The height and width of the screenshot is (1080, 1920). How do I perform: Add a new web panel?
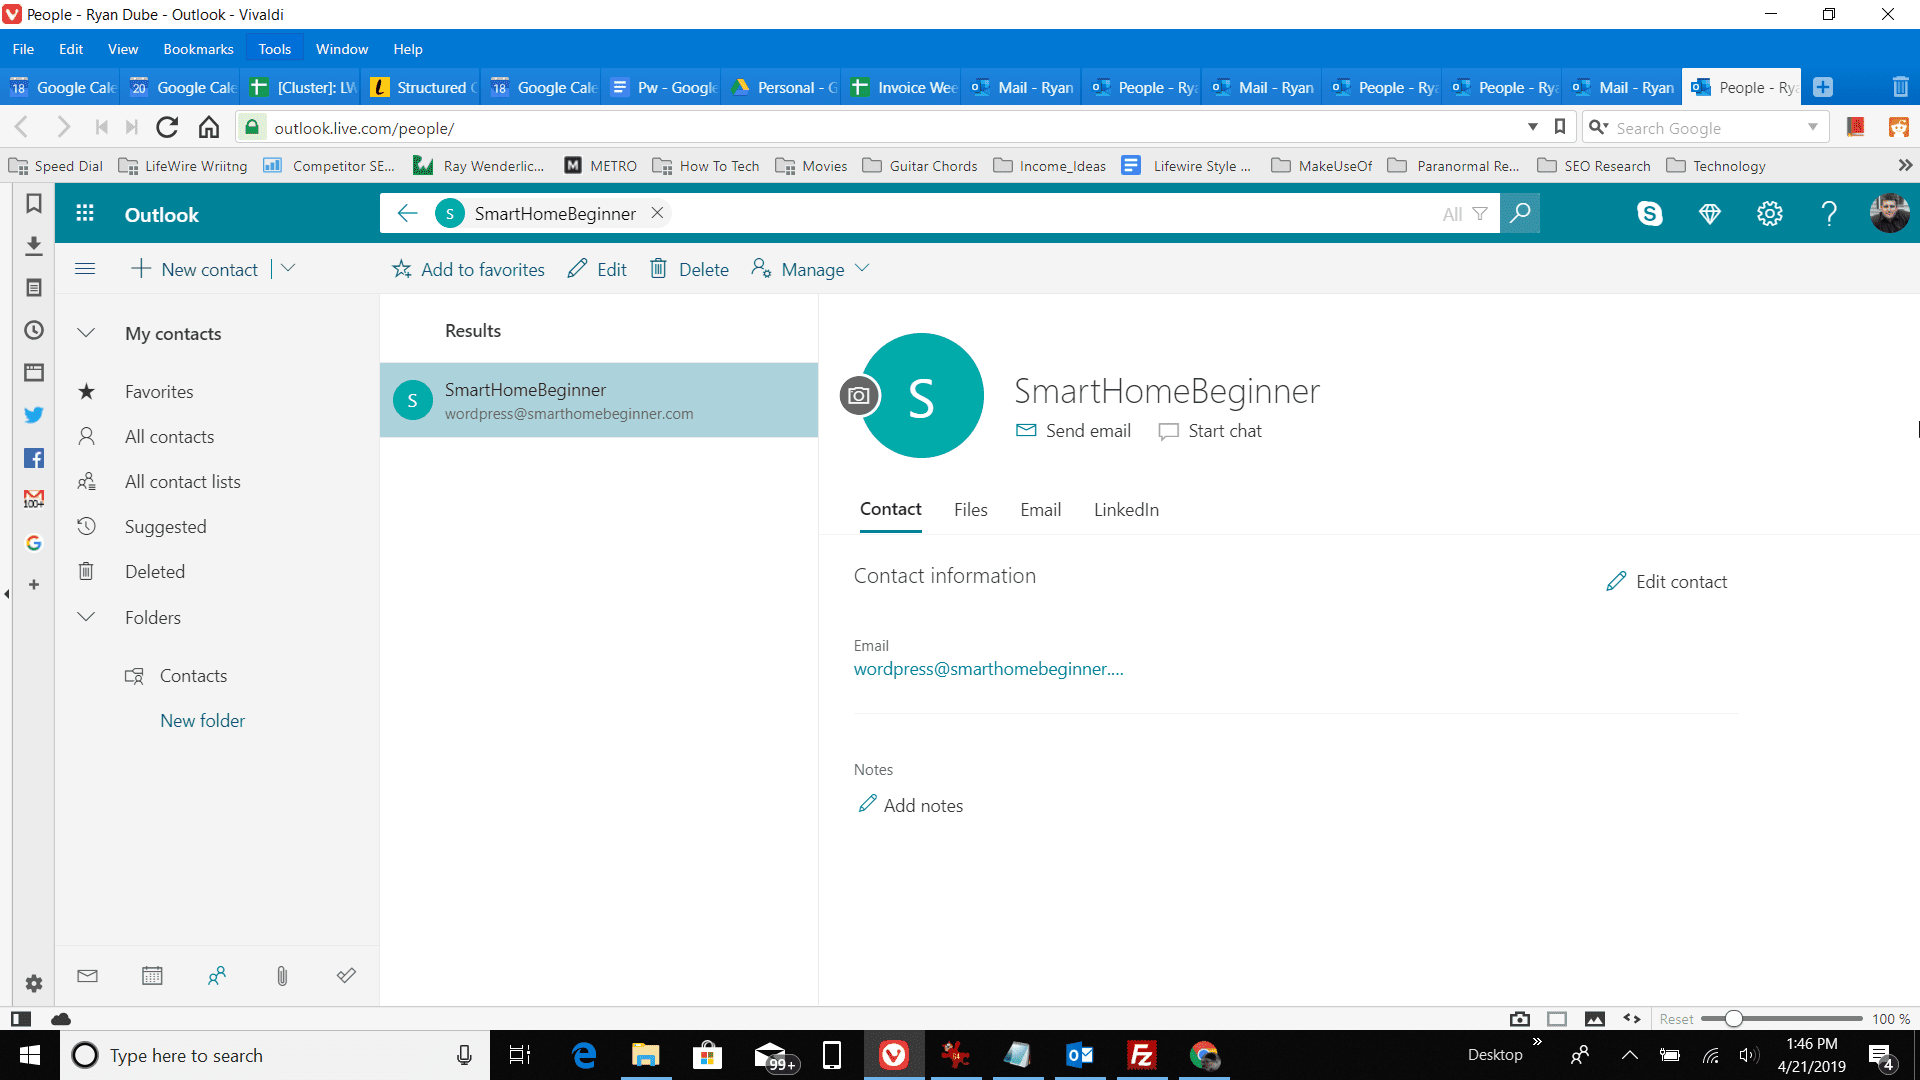pos(33,585)
